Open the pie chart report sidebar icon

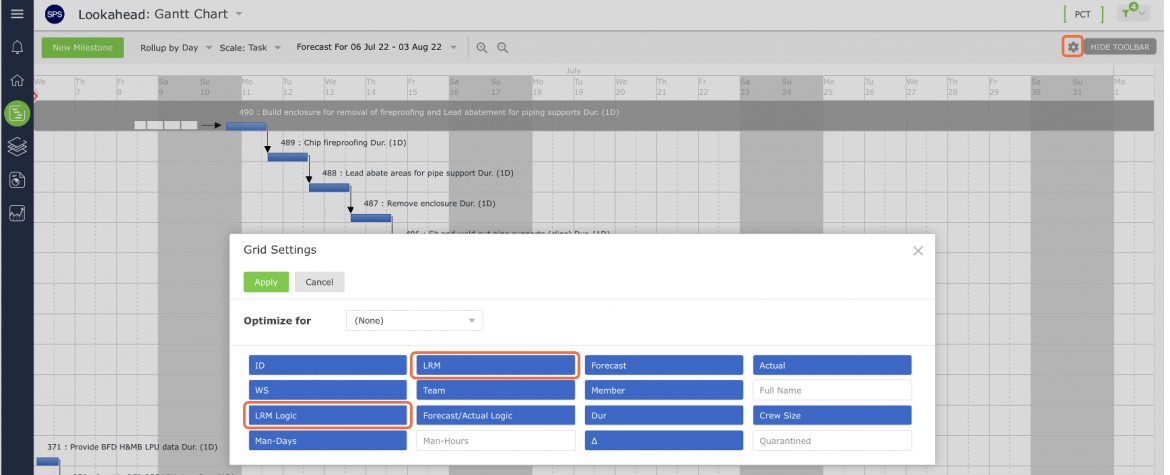16,180
